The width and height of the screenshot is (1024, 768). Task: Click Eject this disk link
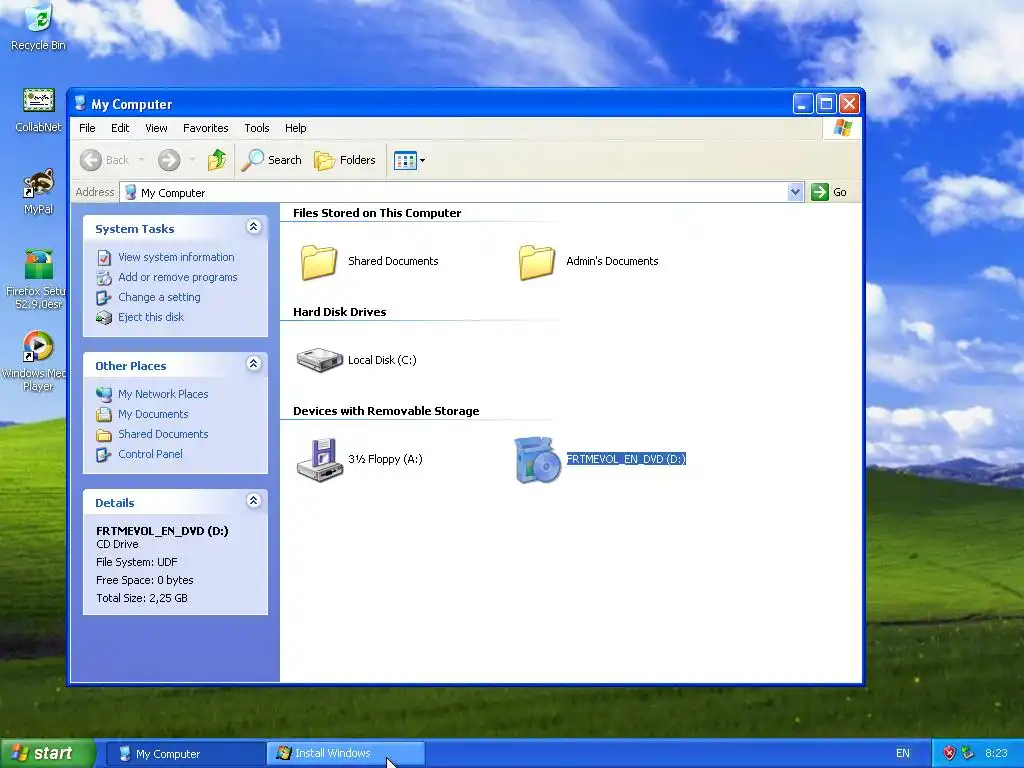(151, 317)
